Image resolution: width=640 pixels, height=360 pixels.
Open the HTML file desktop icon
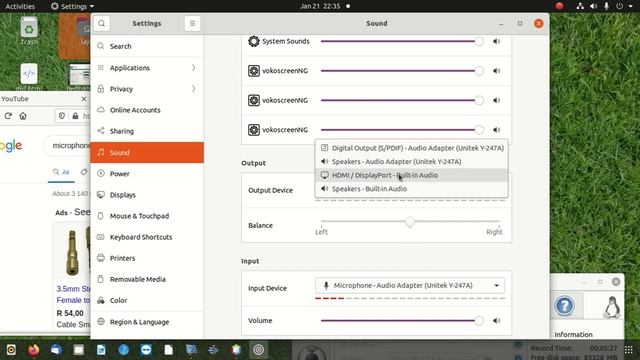point(29,76)
